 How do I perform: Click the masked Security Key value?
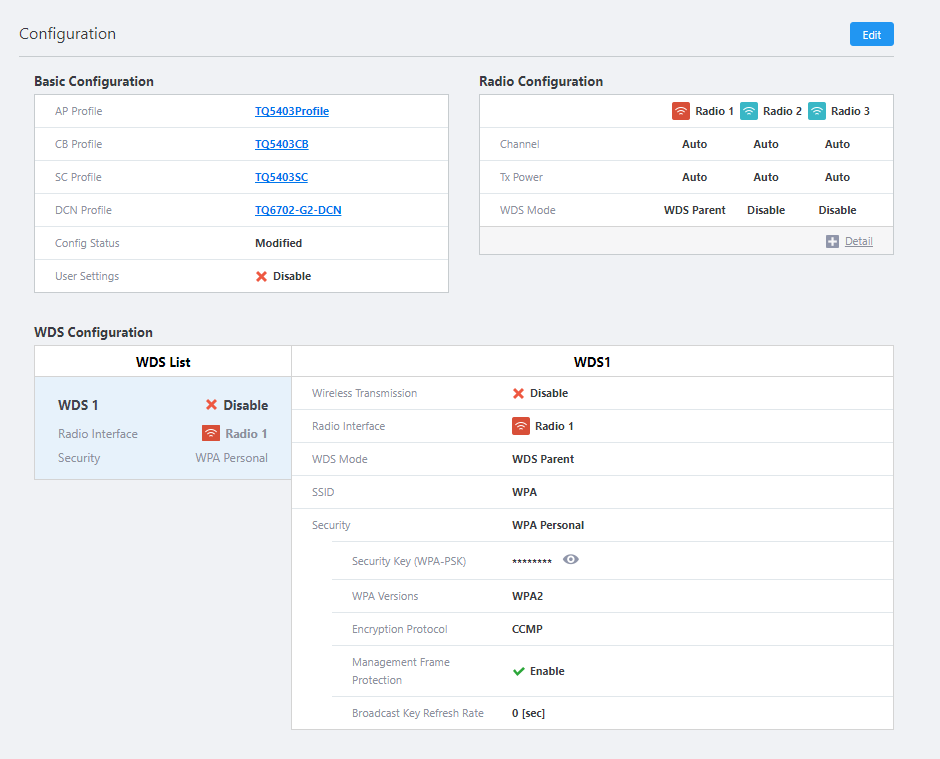coord(531,562)
